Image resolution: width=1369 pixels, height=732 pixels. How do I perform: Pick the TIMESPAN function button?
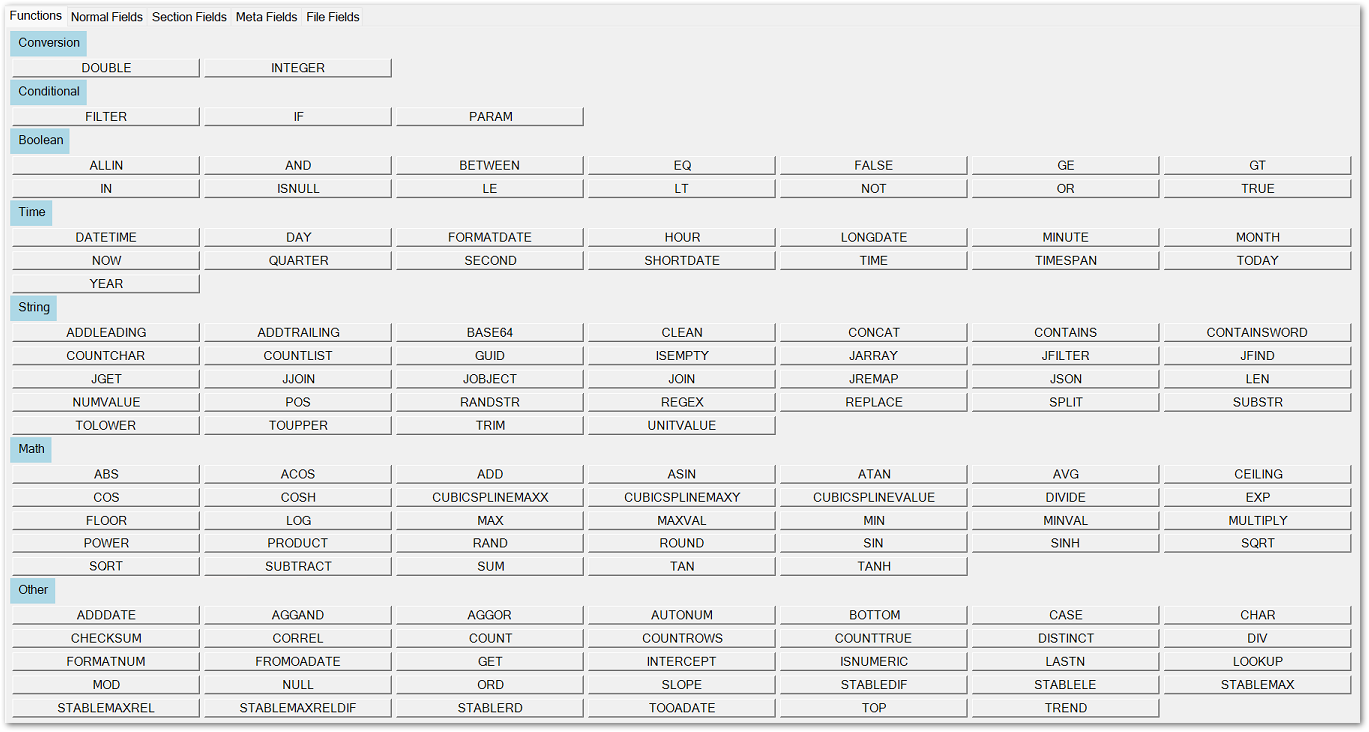click(x=1066, y=261)
